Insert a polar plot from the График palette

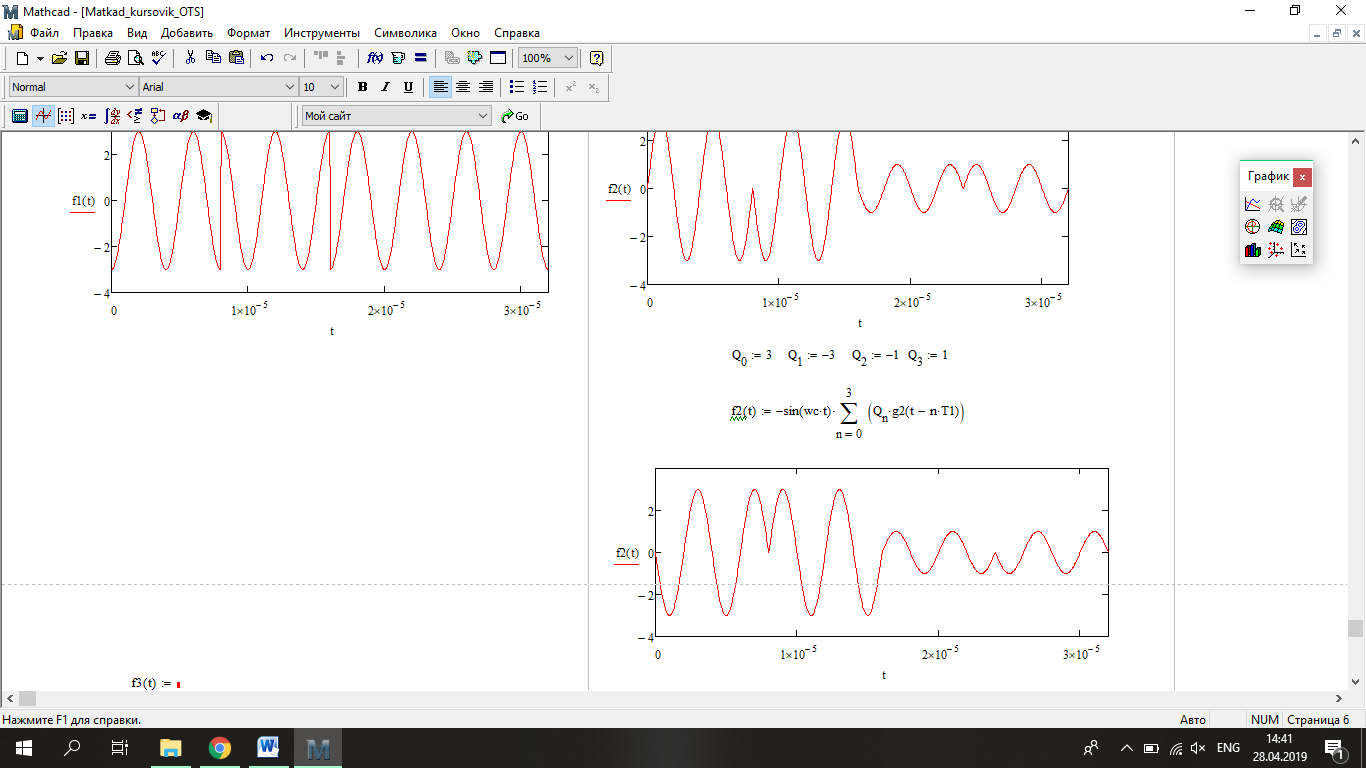1252,227
